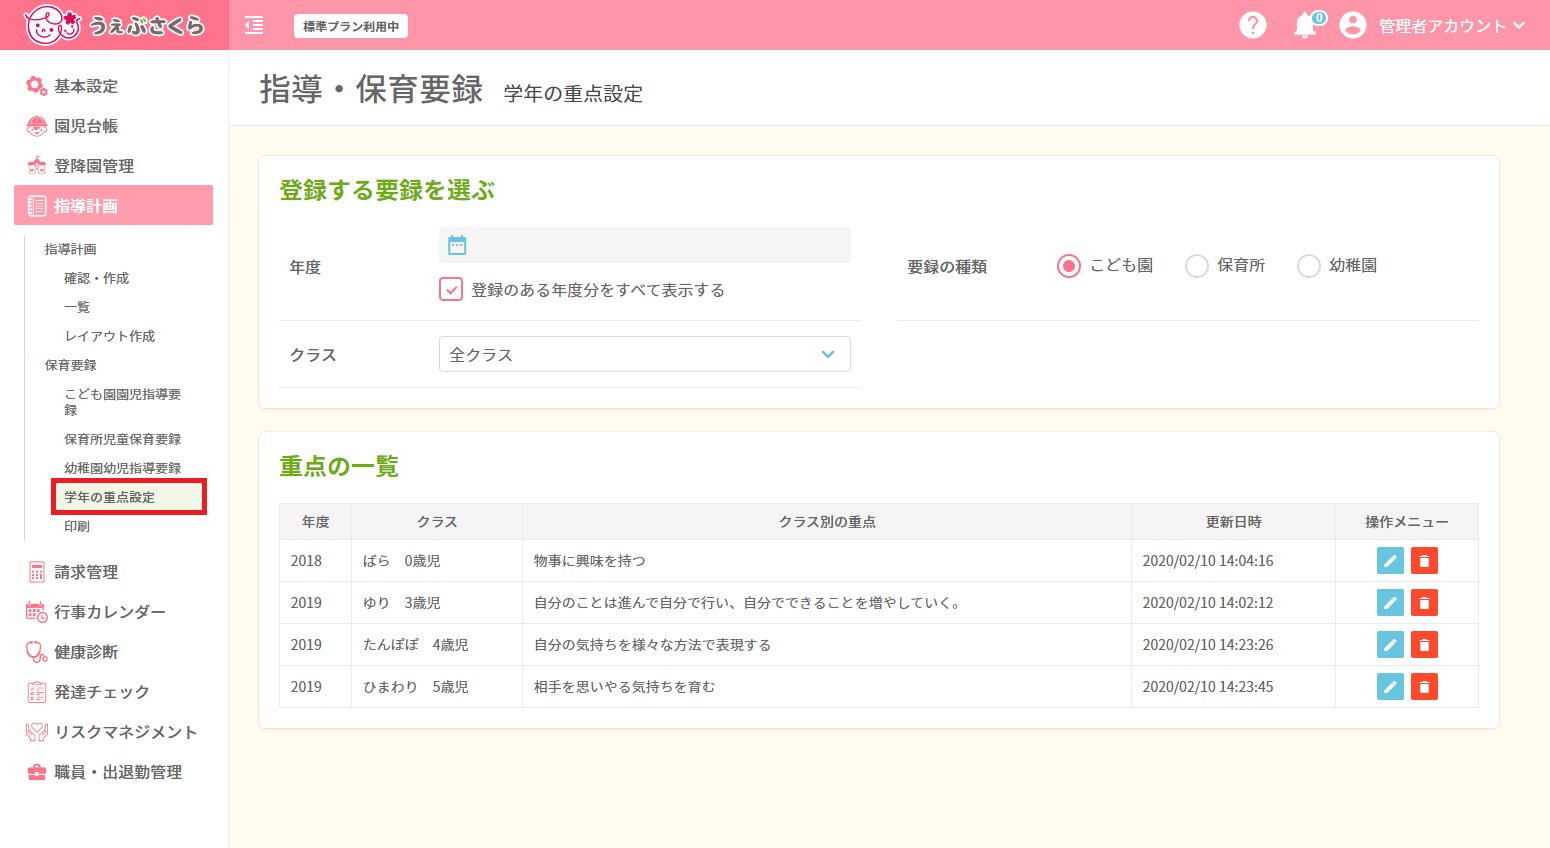Uncheck 登録のある年度分をすべて表示する checkbox
1550x848 pixels.
pyautogui.click(x=451, y=289)
